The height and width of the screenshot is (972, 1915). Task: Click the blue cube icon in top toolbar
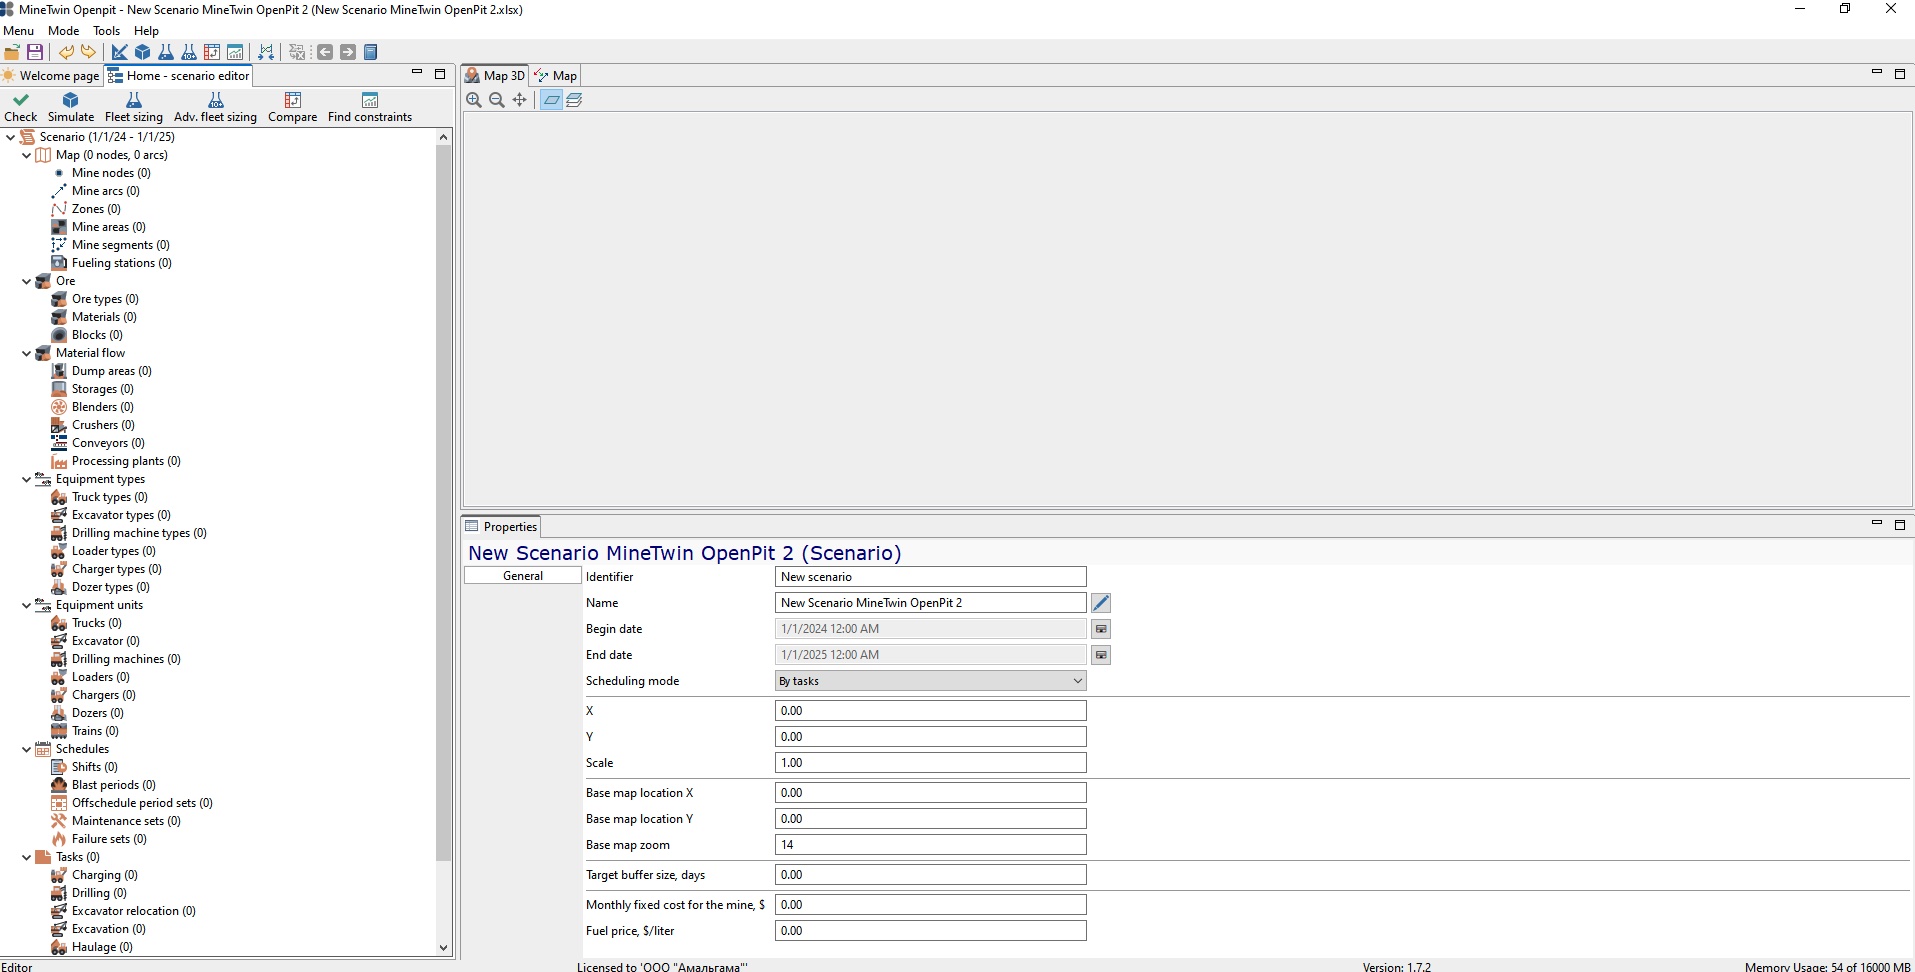143,52
